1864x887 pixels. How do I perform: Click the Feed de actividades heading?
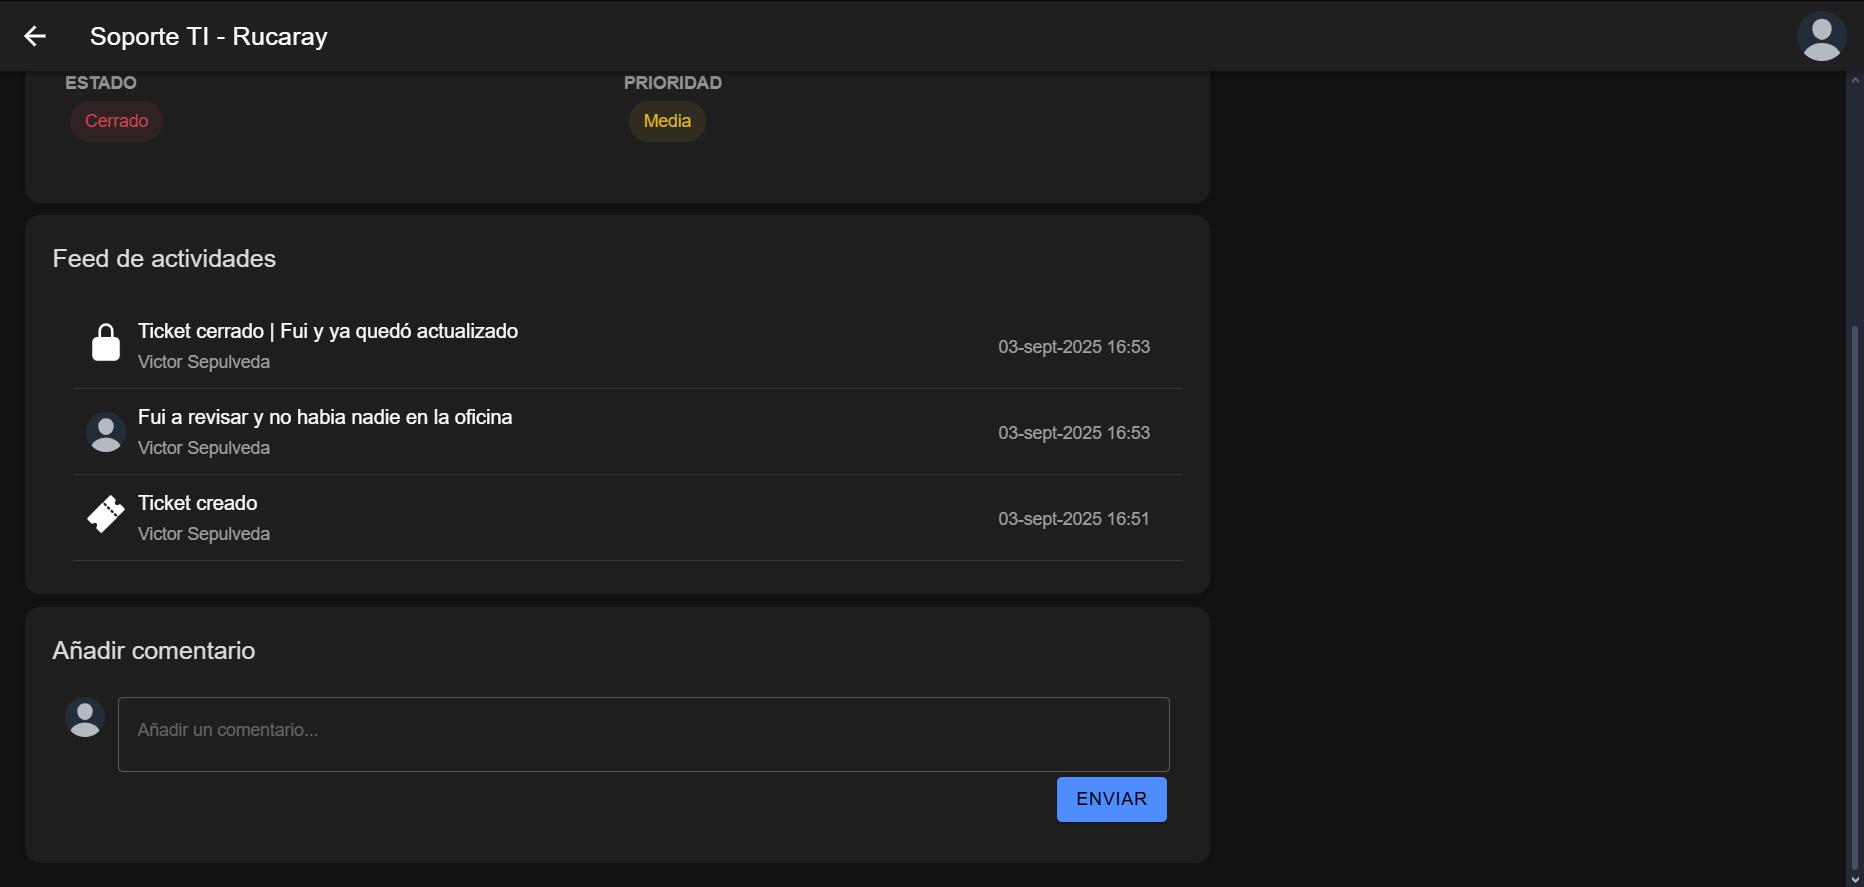pyautogui.click(x=164, y=259)
